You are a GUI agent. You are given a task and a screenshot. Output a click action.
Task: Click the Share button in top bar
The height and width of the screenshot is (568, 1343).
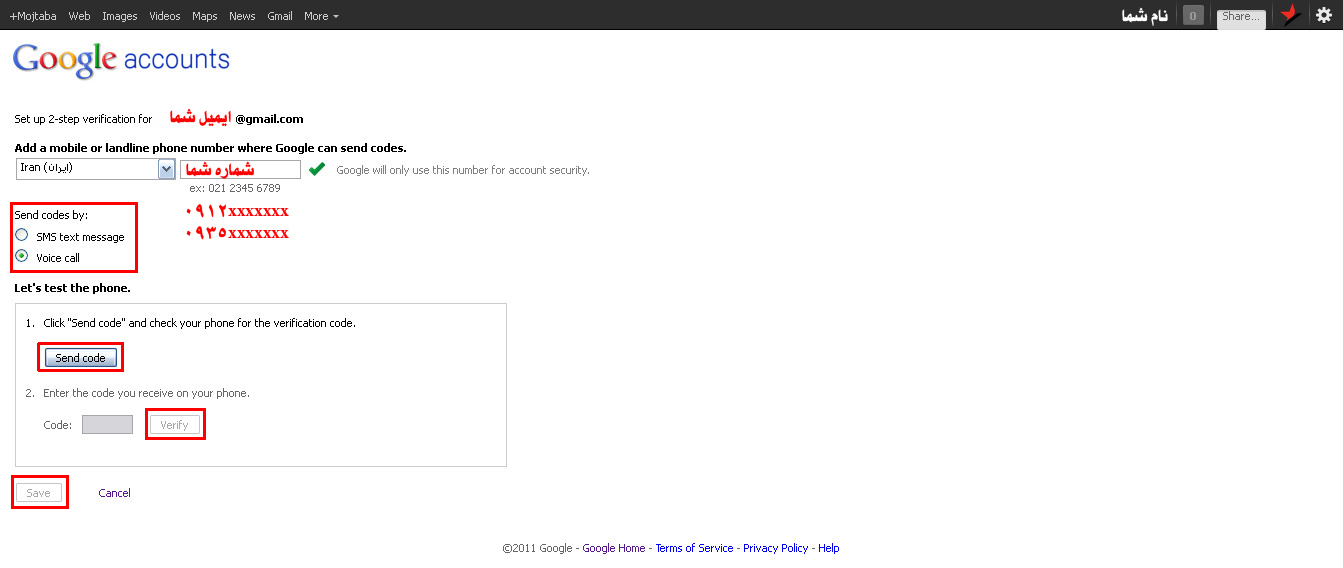click(1241, 17)
